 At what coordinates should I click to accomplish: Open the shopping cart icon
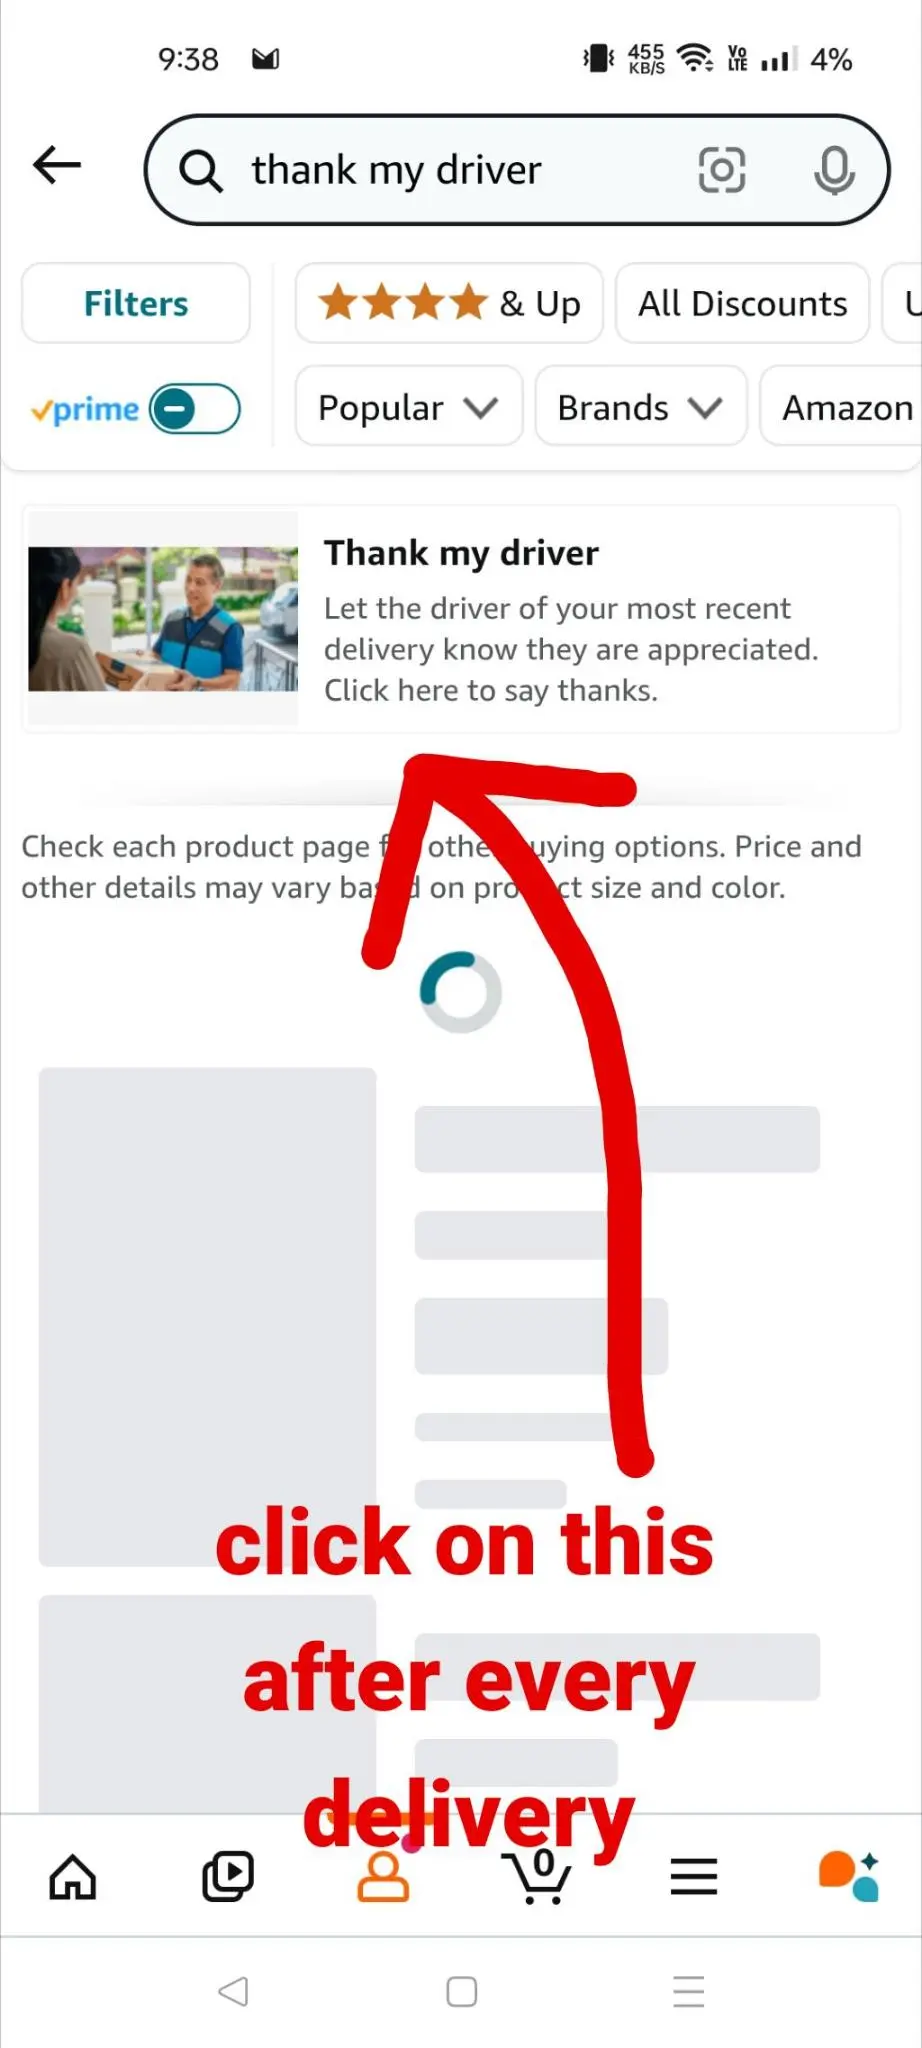[x=539, y=1877]
